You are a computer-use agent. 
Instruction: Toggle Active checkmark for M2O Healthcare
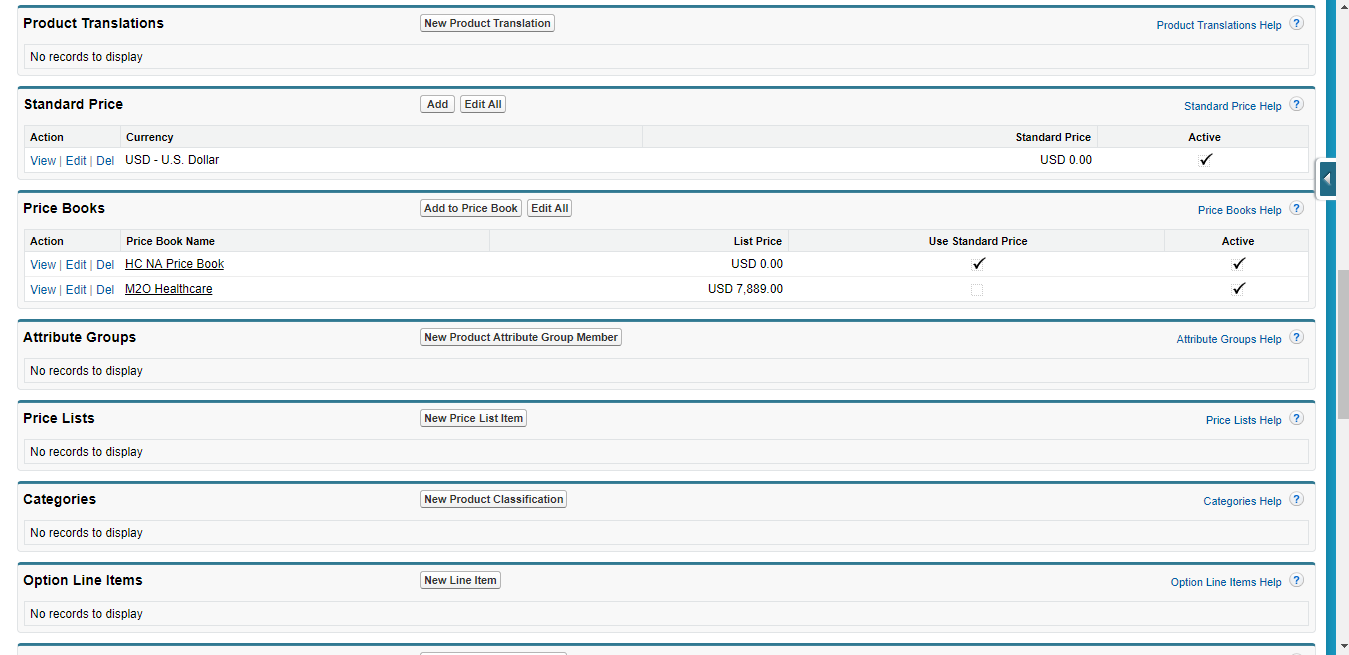[x=1238, y=289]
